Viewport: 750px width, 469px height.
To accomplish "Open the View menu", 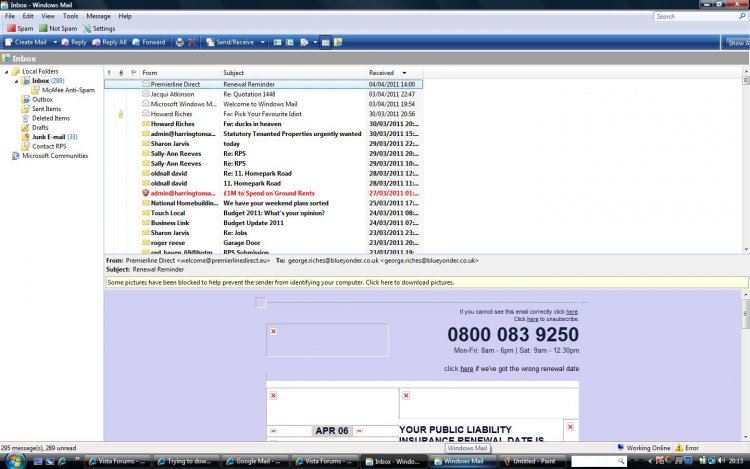I will click(x=48, y=16).
